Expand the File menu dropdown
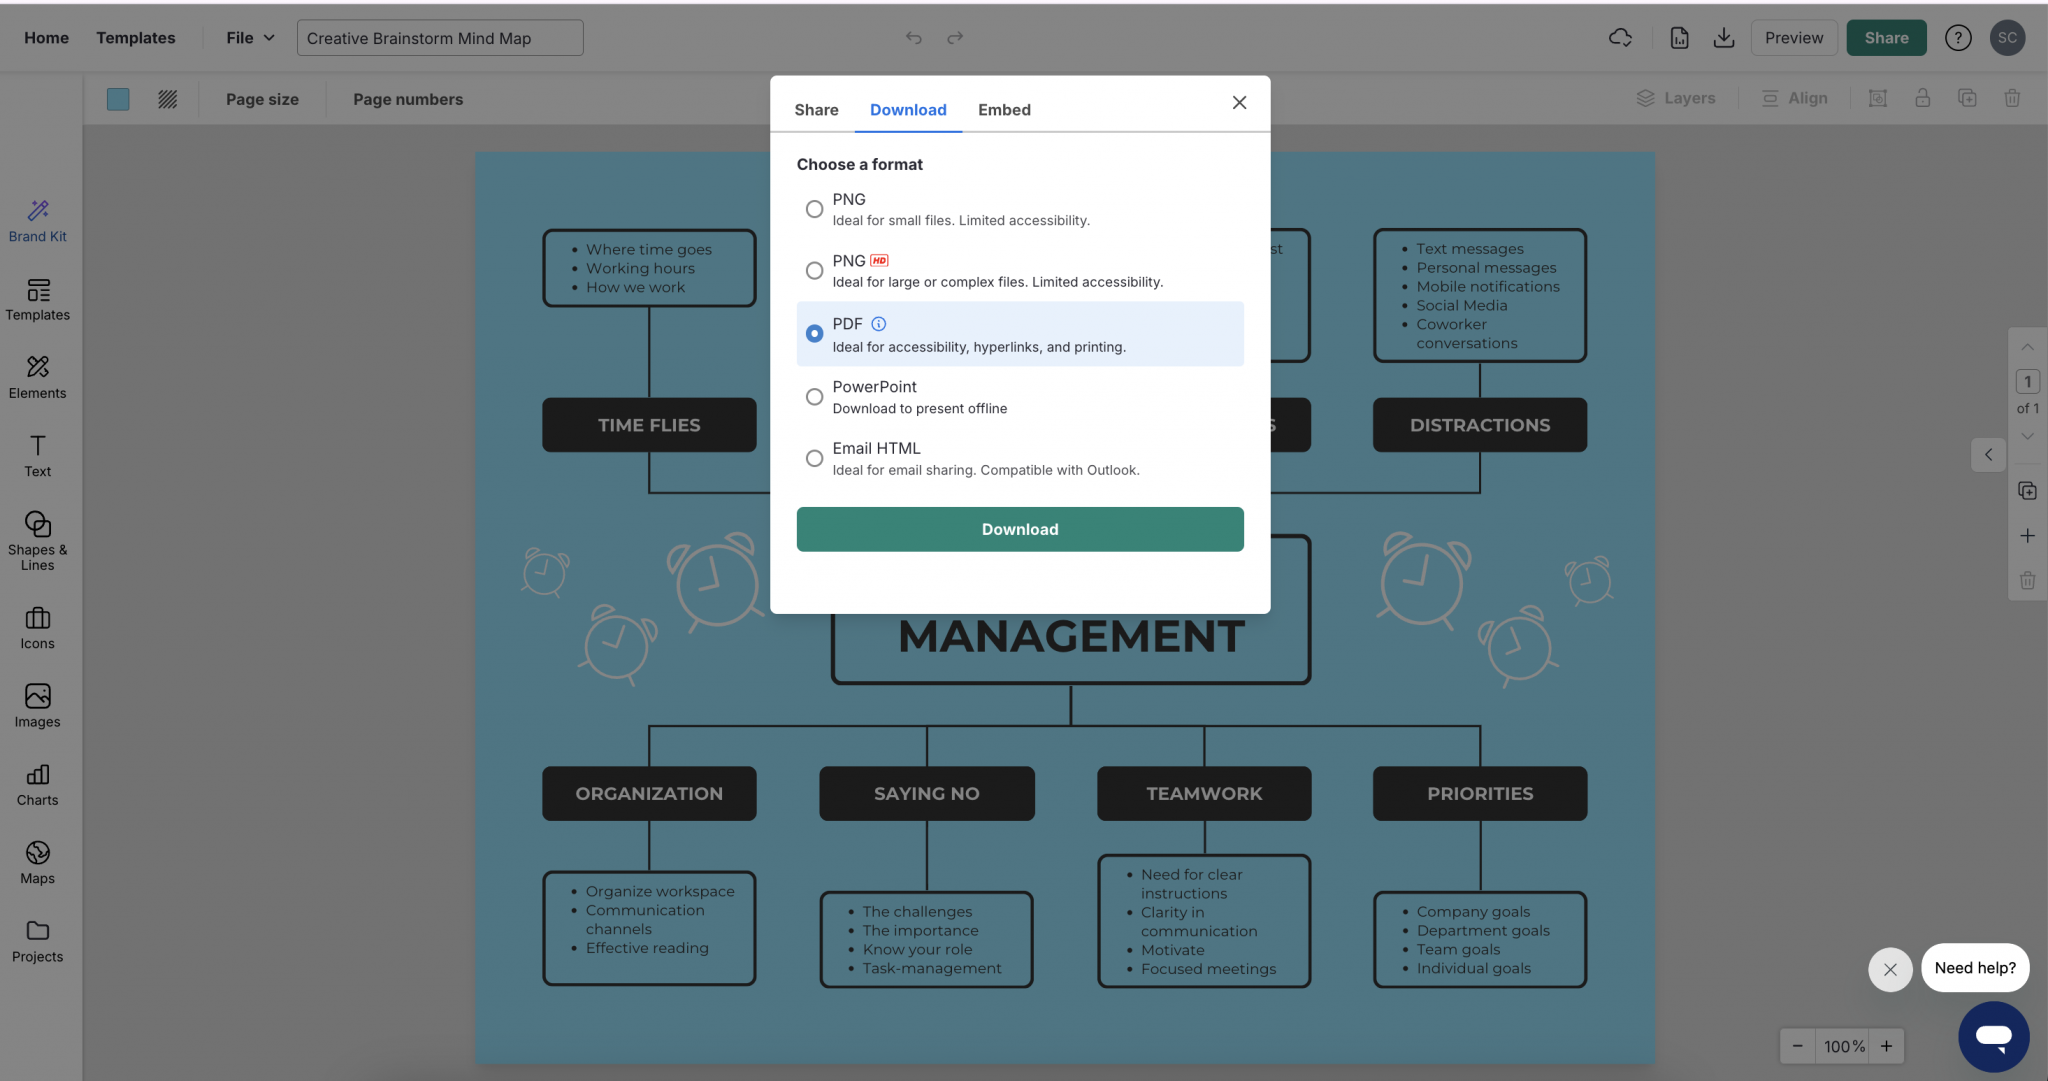This screenshot has width=2048, height=1081. point(248,37)
